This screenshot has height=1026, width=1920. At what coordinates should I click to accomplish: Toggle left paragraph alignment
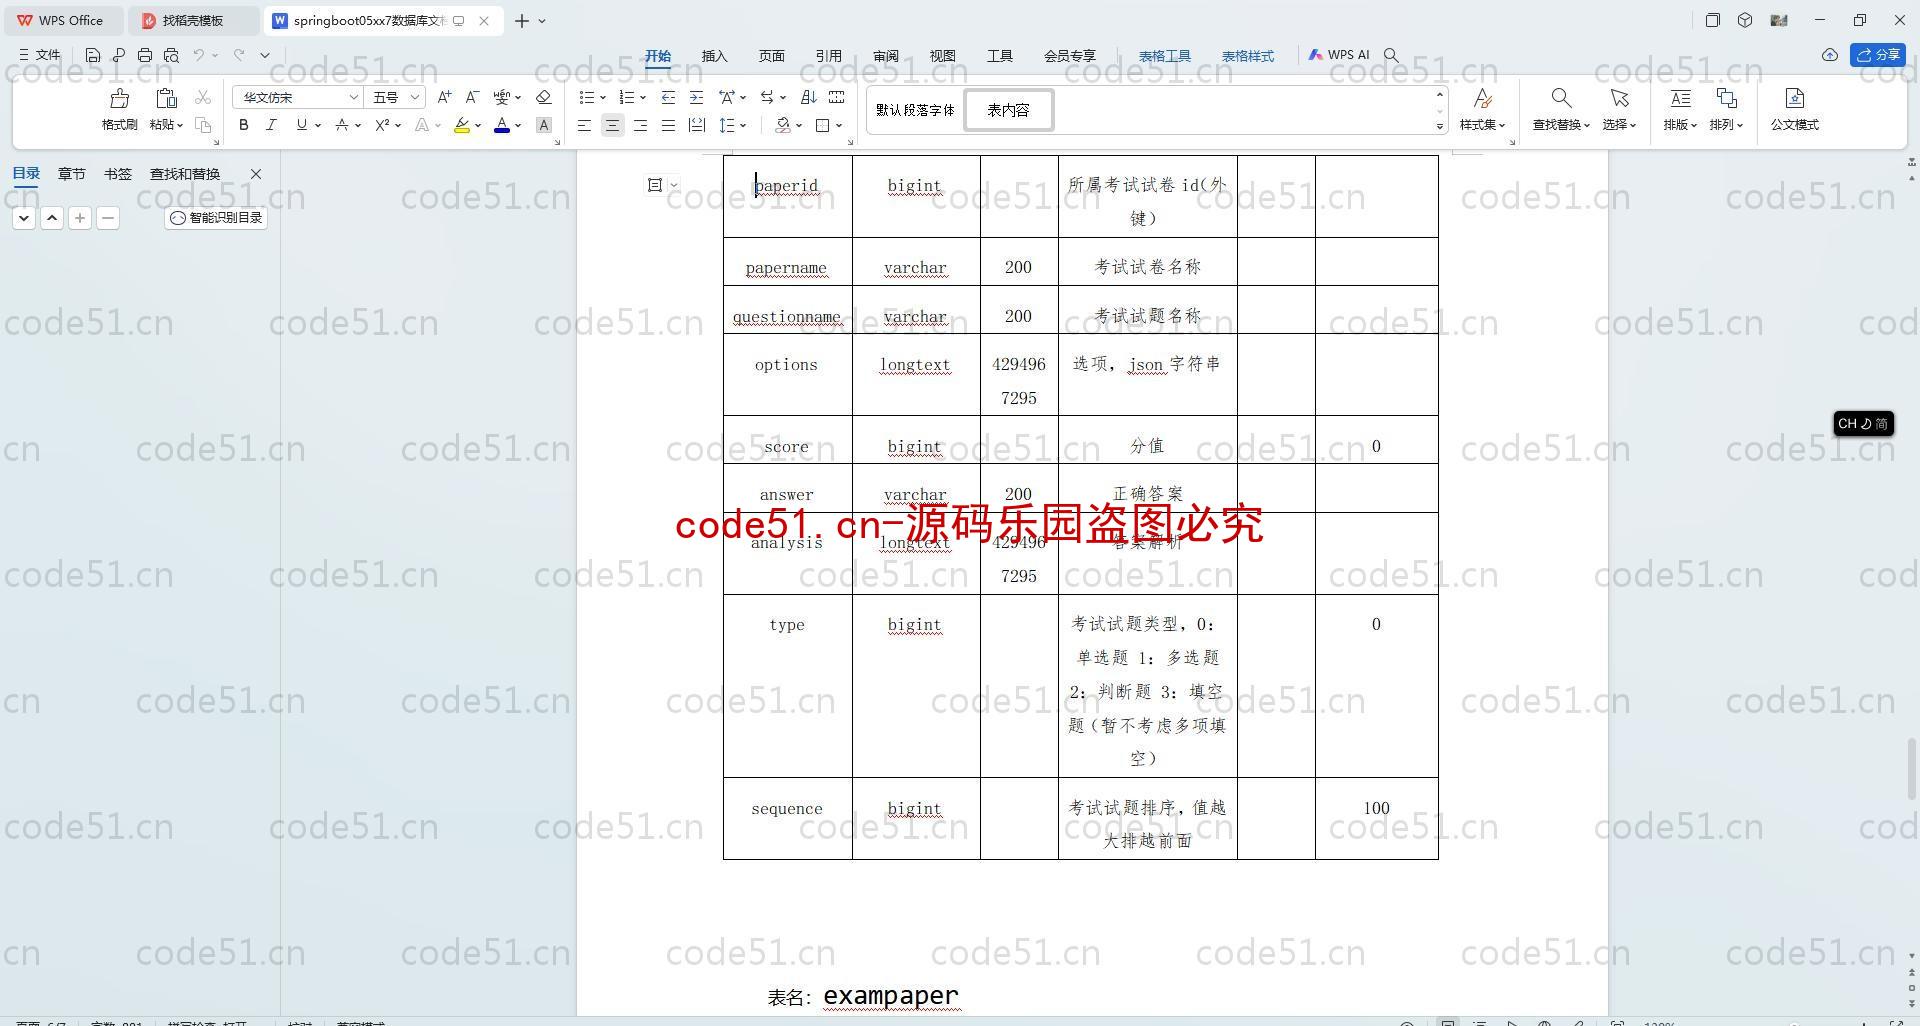(x=584, y=125)
